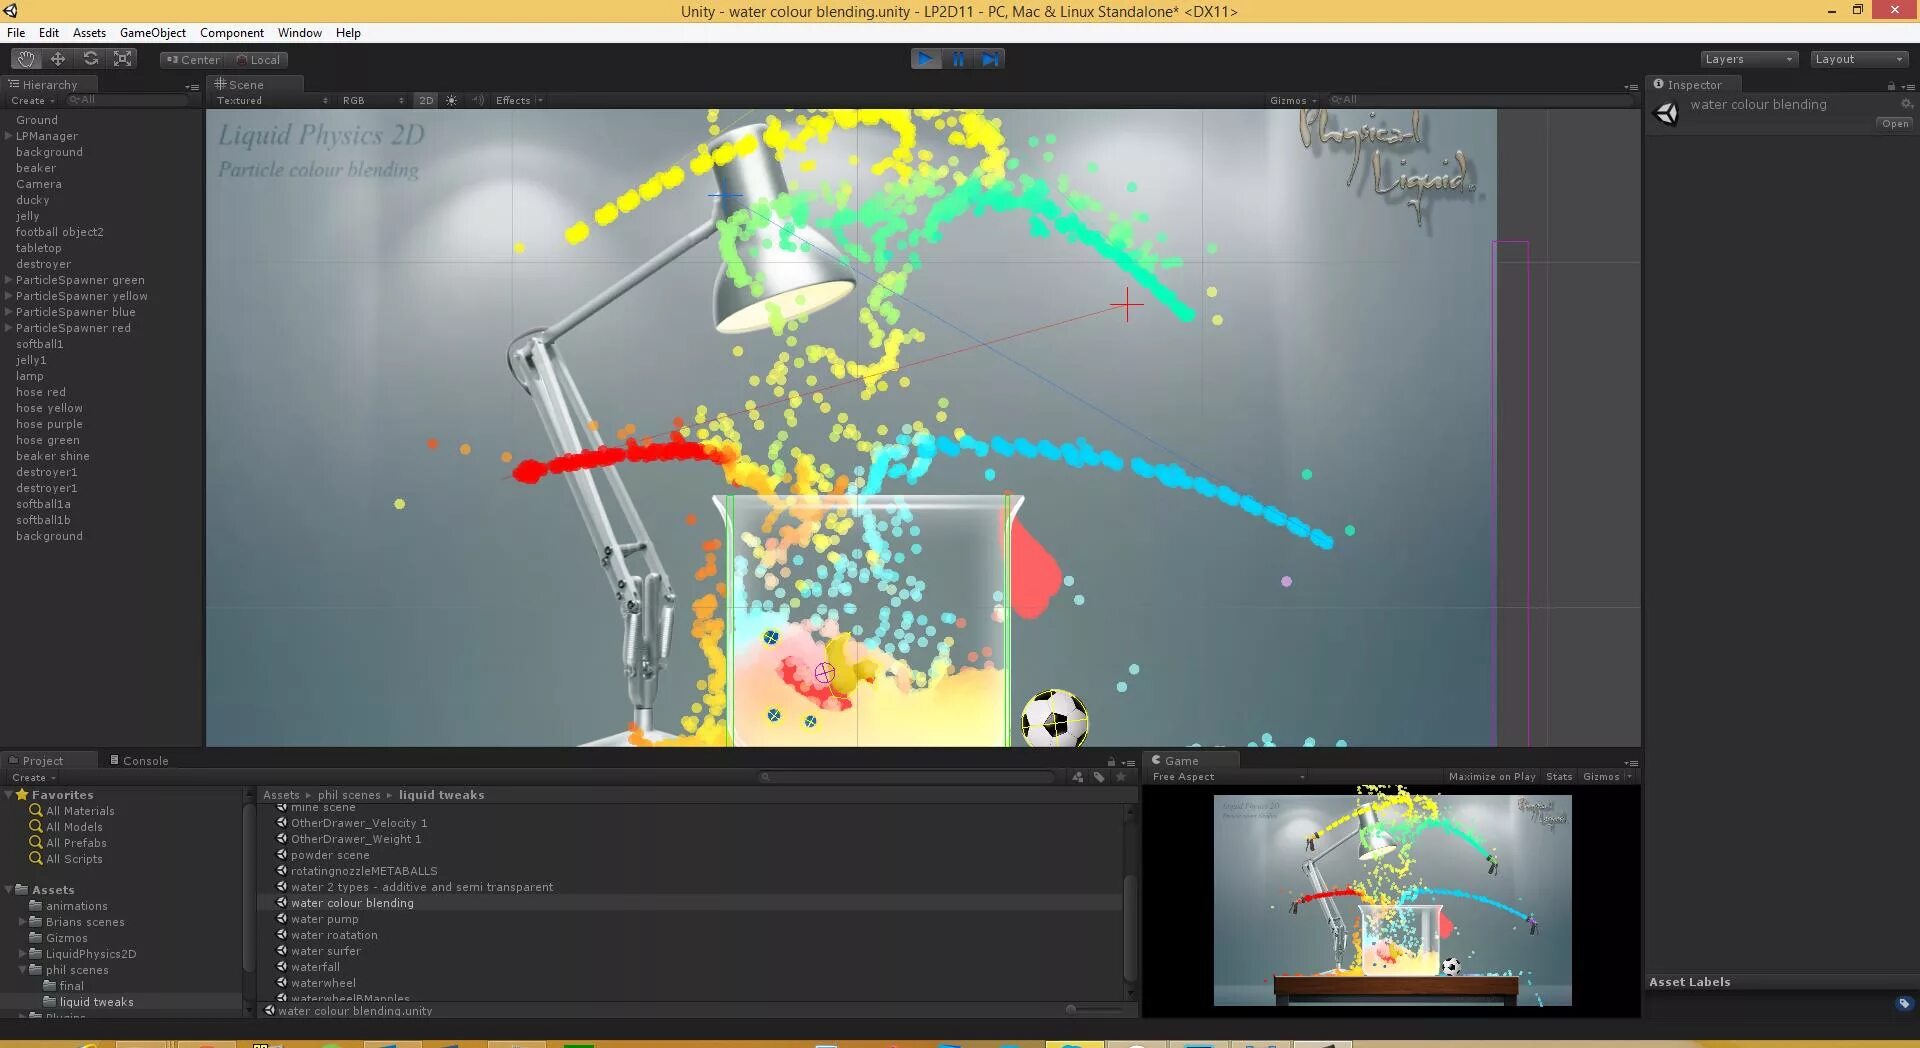Image resolution: width=1920 pixels, height=1048 pixels.
Task: Click 'Assets' in breadcrumb path
Action: pos(281,795)
